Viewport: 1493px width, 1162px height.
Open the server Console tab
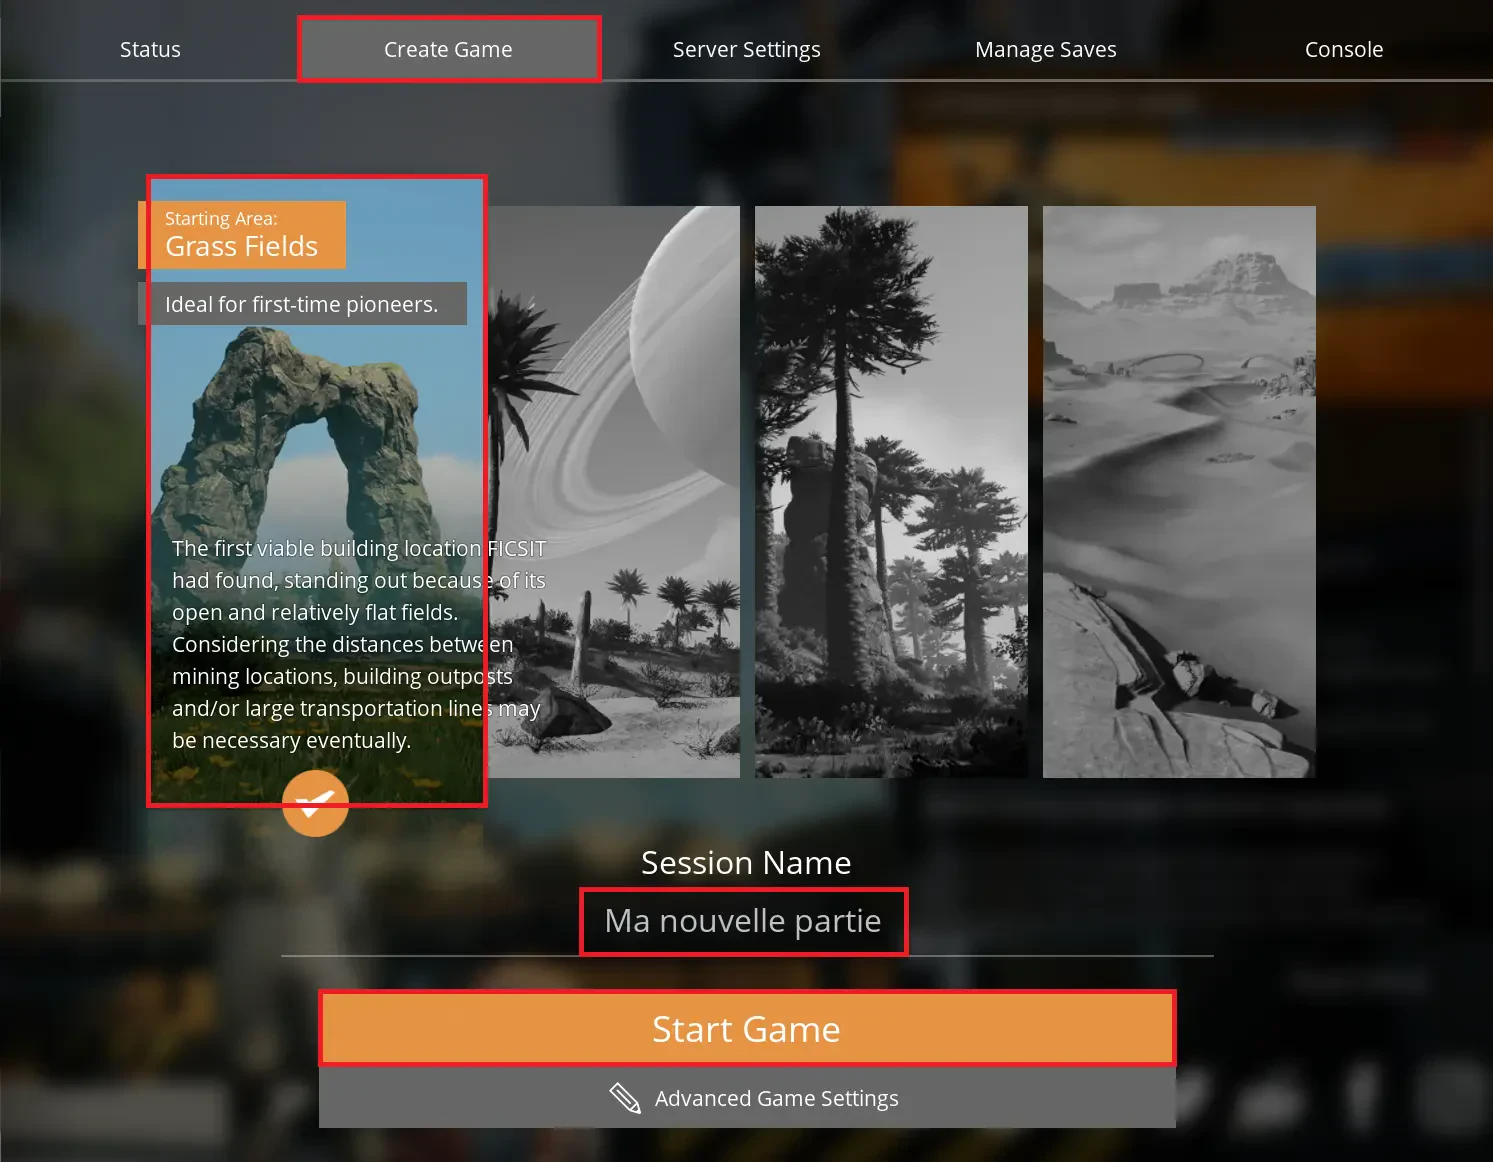(x=1344, y=49)
